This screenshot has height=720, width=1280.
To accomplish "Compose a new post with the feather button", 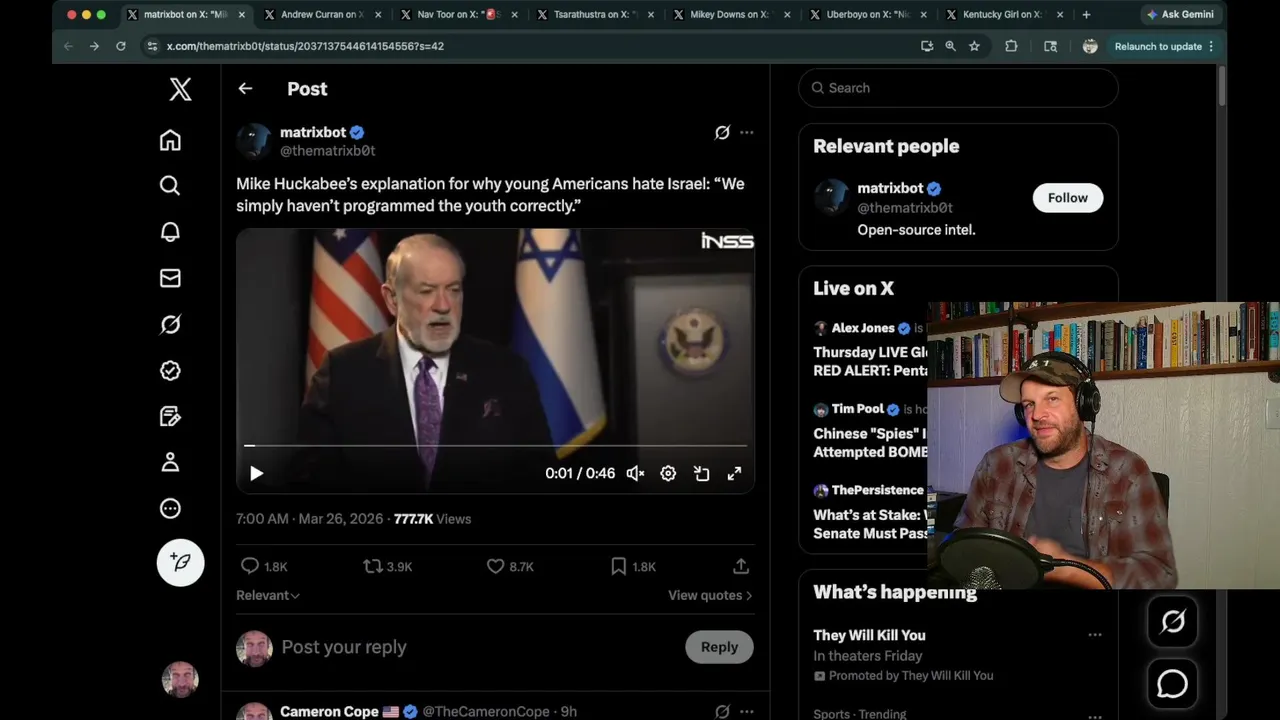I will (x=180, y=562).
